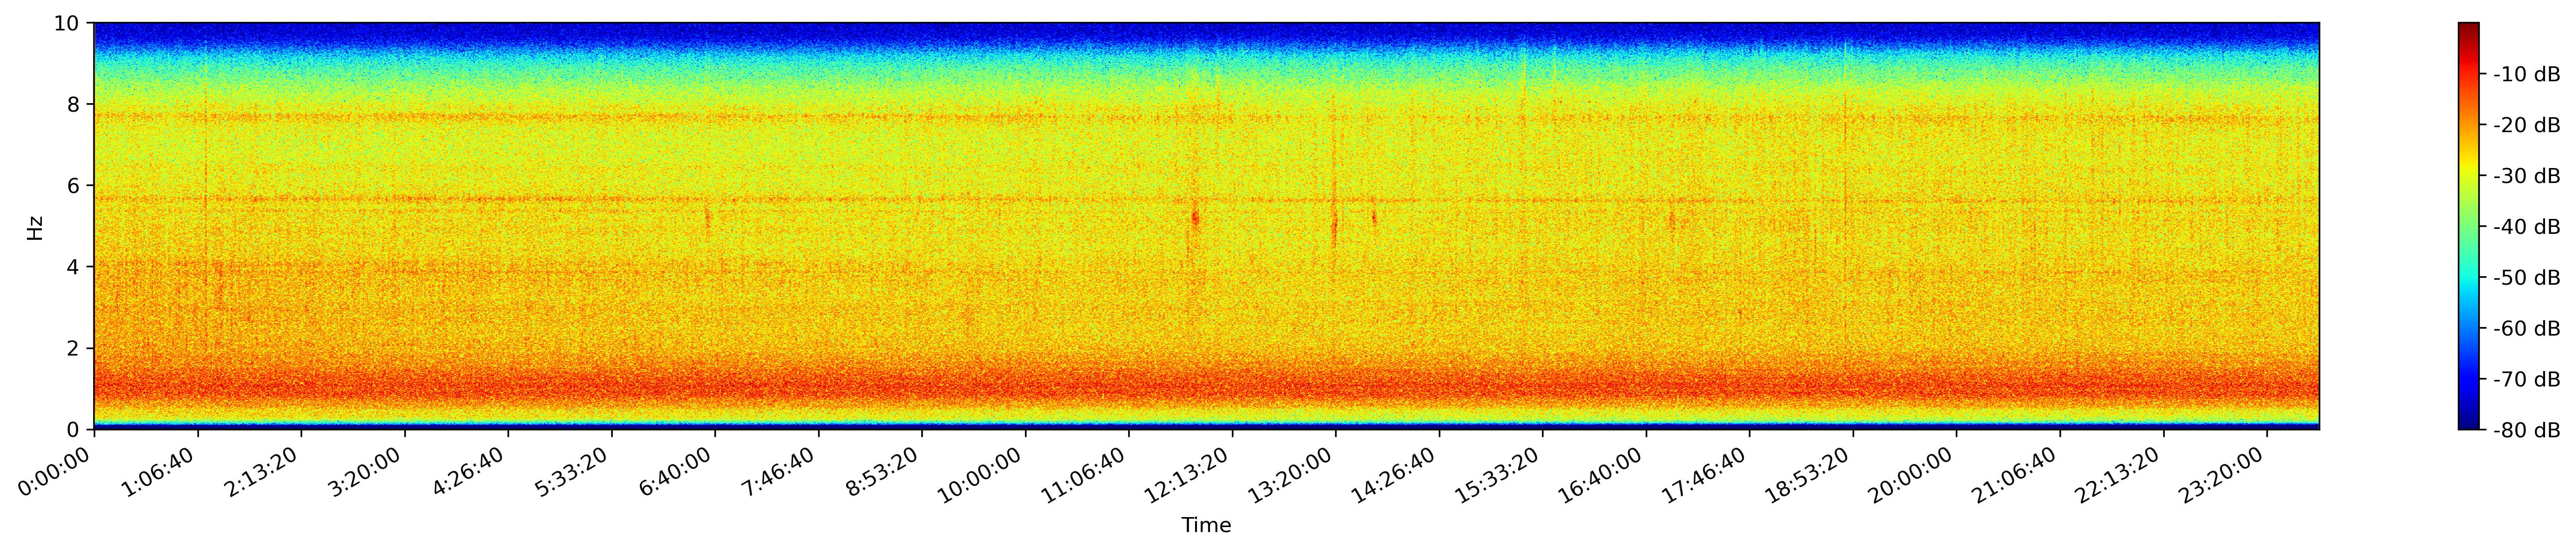This screenshot has width=2576, height=551.
Task: Click the dark red top of colorbar
Action: coord(2468,28)
